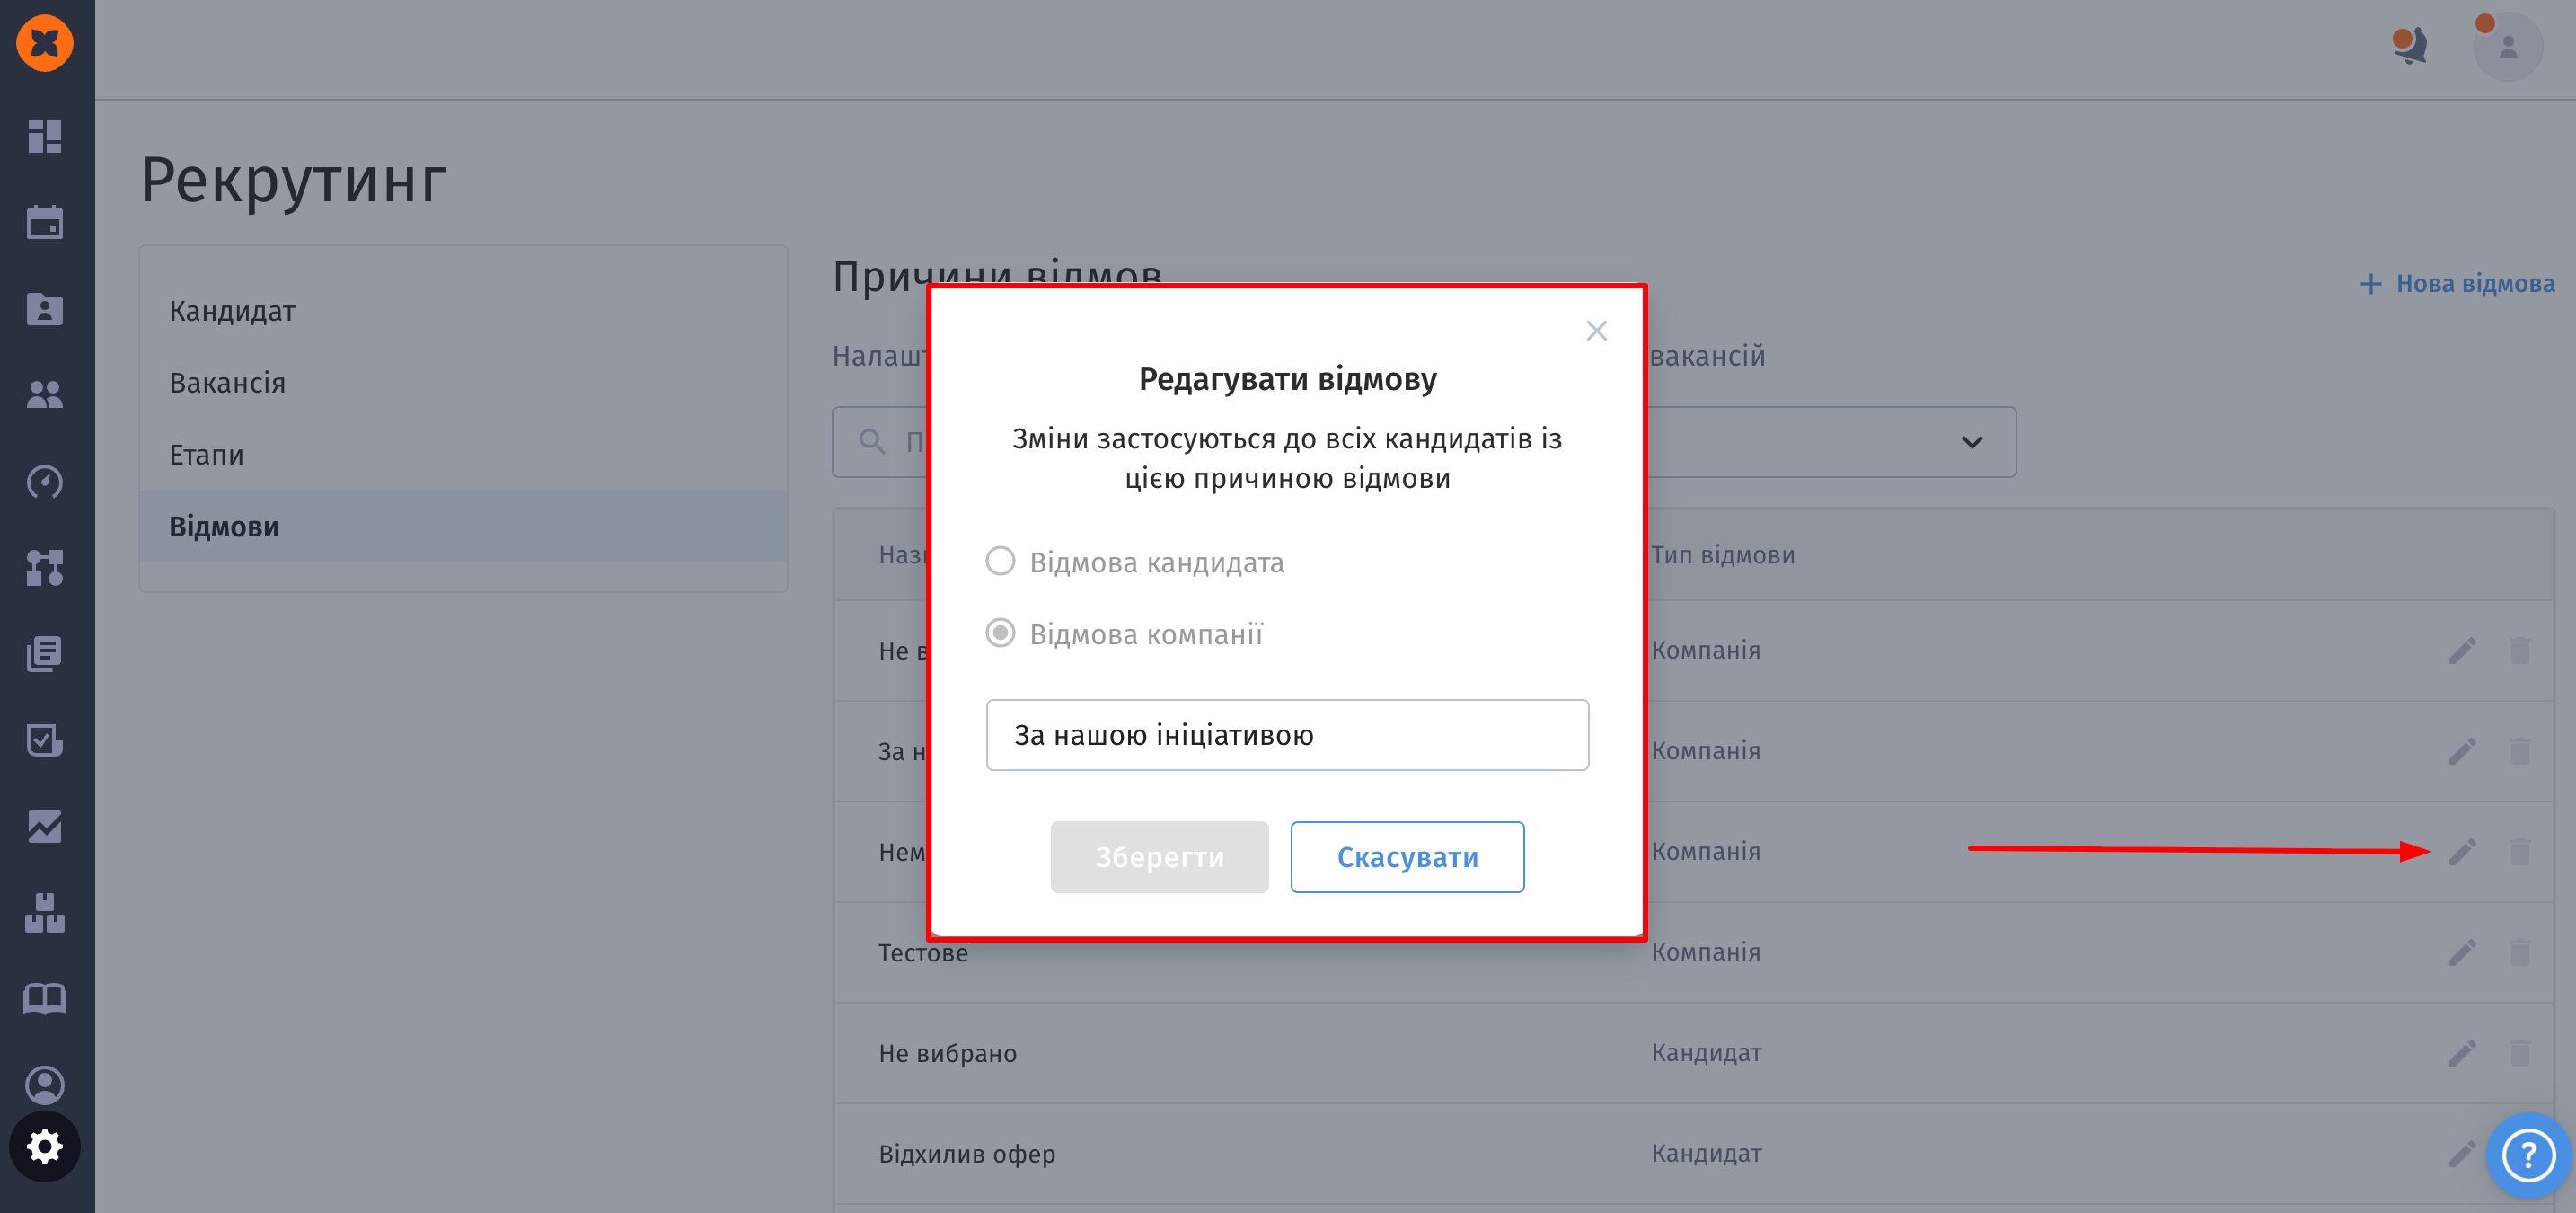2576x1213 pixels.
Task: Expand the vacancies dropdown chevron
Action: (x=1971, y=442)
